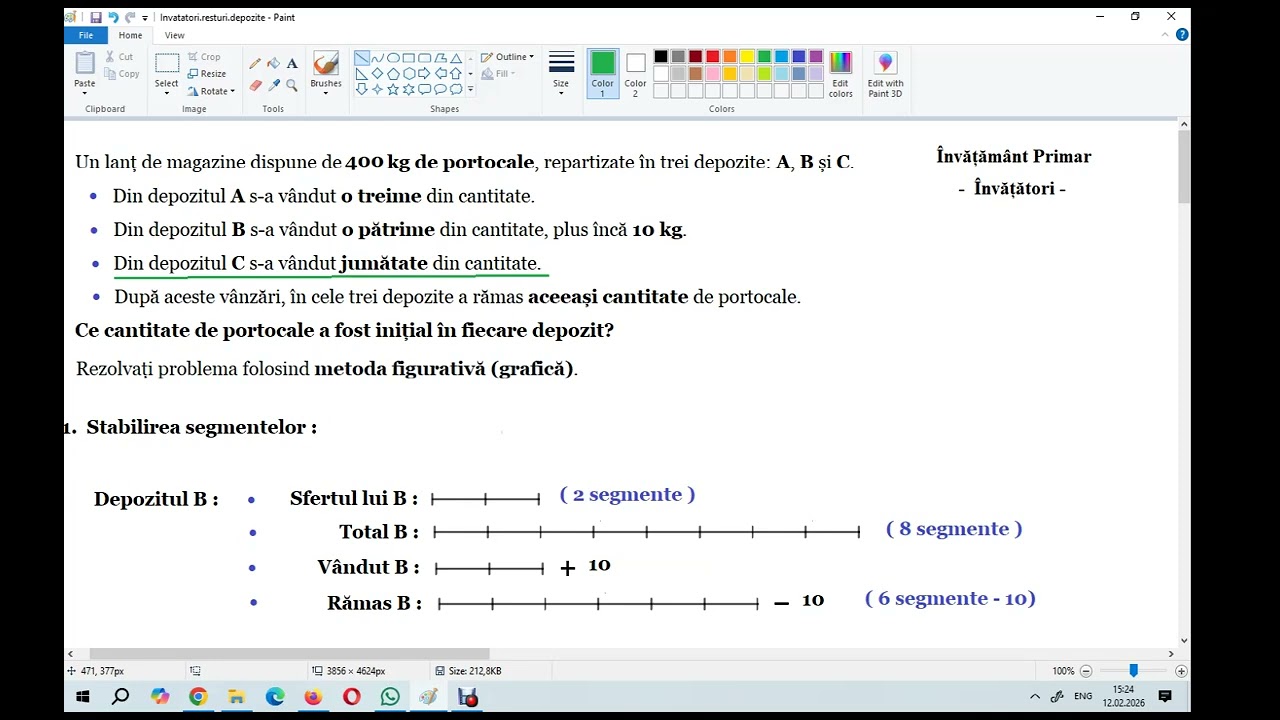The image size is (1280, 720).
Task: Choose the Five-point star shape
Action: tap(393, 89)
